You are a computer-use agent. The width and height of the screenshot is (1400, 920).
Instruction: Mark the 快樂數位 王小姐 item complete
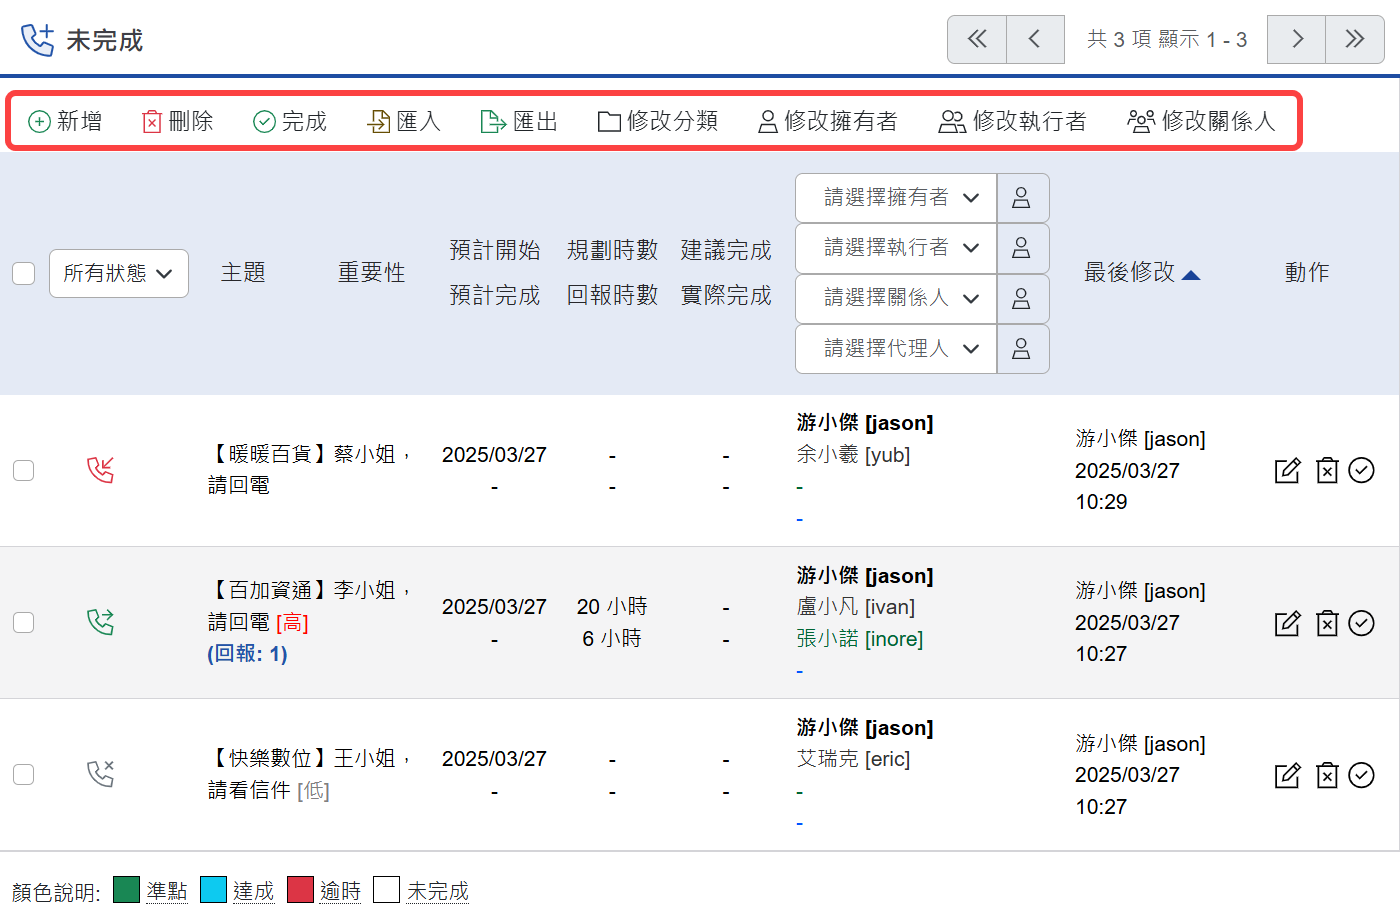point(1362,775)
